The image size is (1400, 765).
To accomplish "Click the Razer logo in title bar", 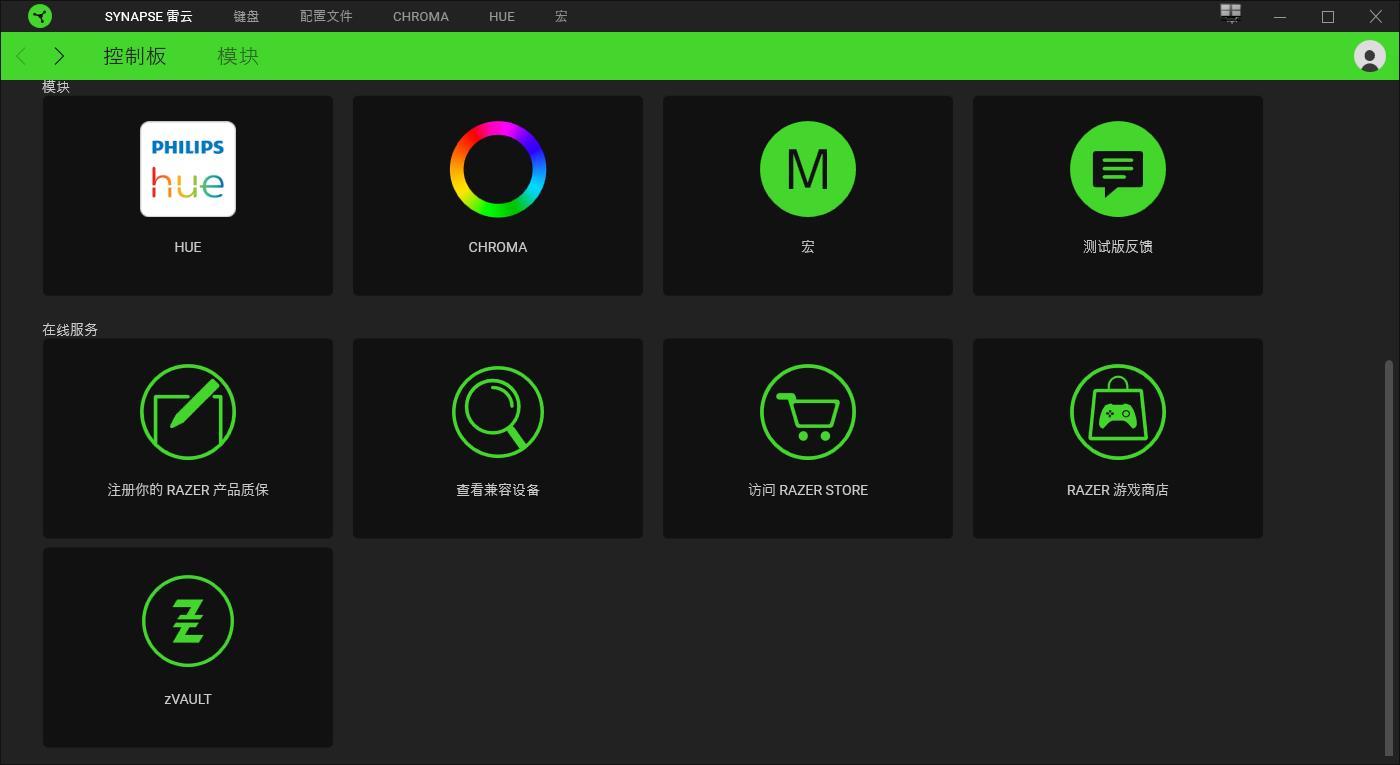I will (40, 16).
